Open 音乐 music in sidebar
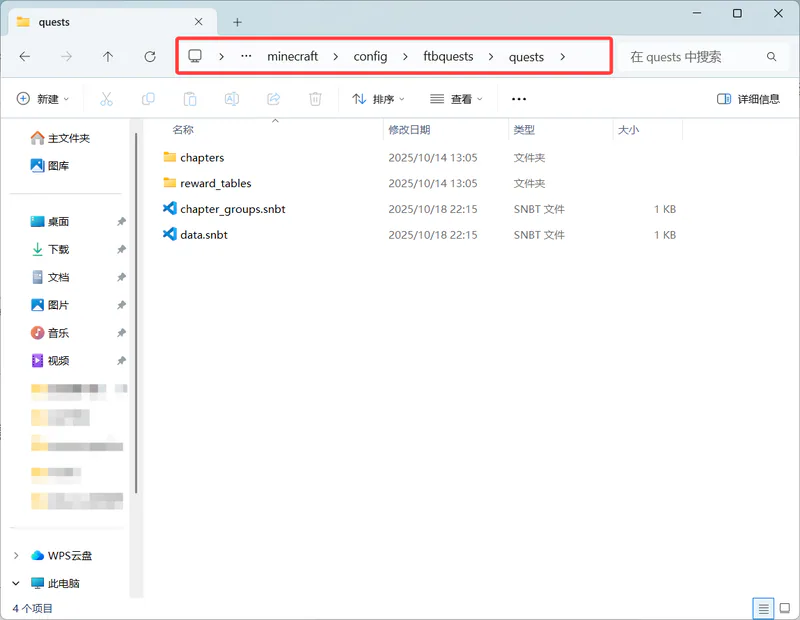The height and width of the screenshot is (620, 800). click(49, 333)
